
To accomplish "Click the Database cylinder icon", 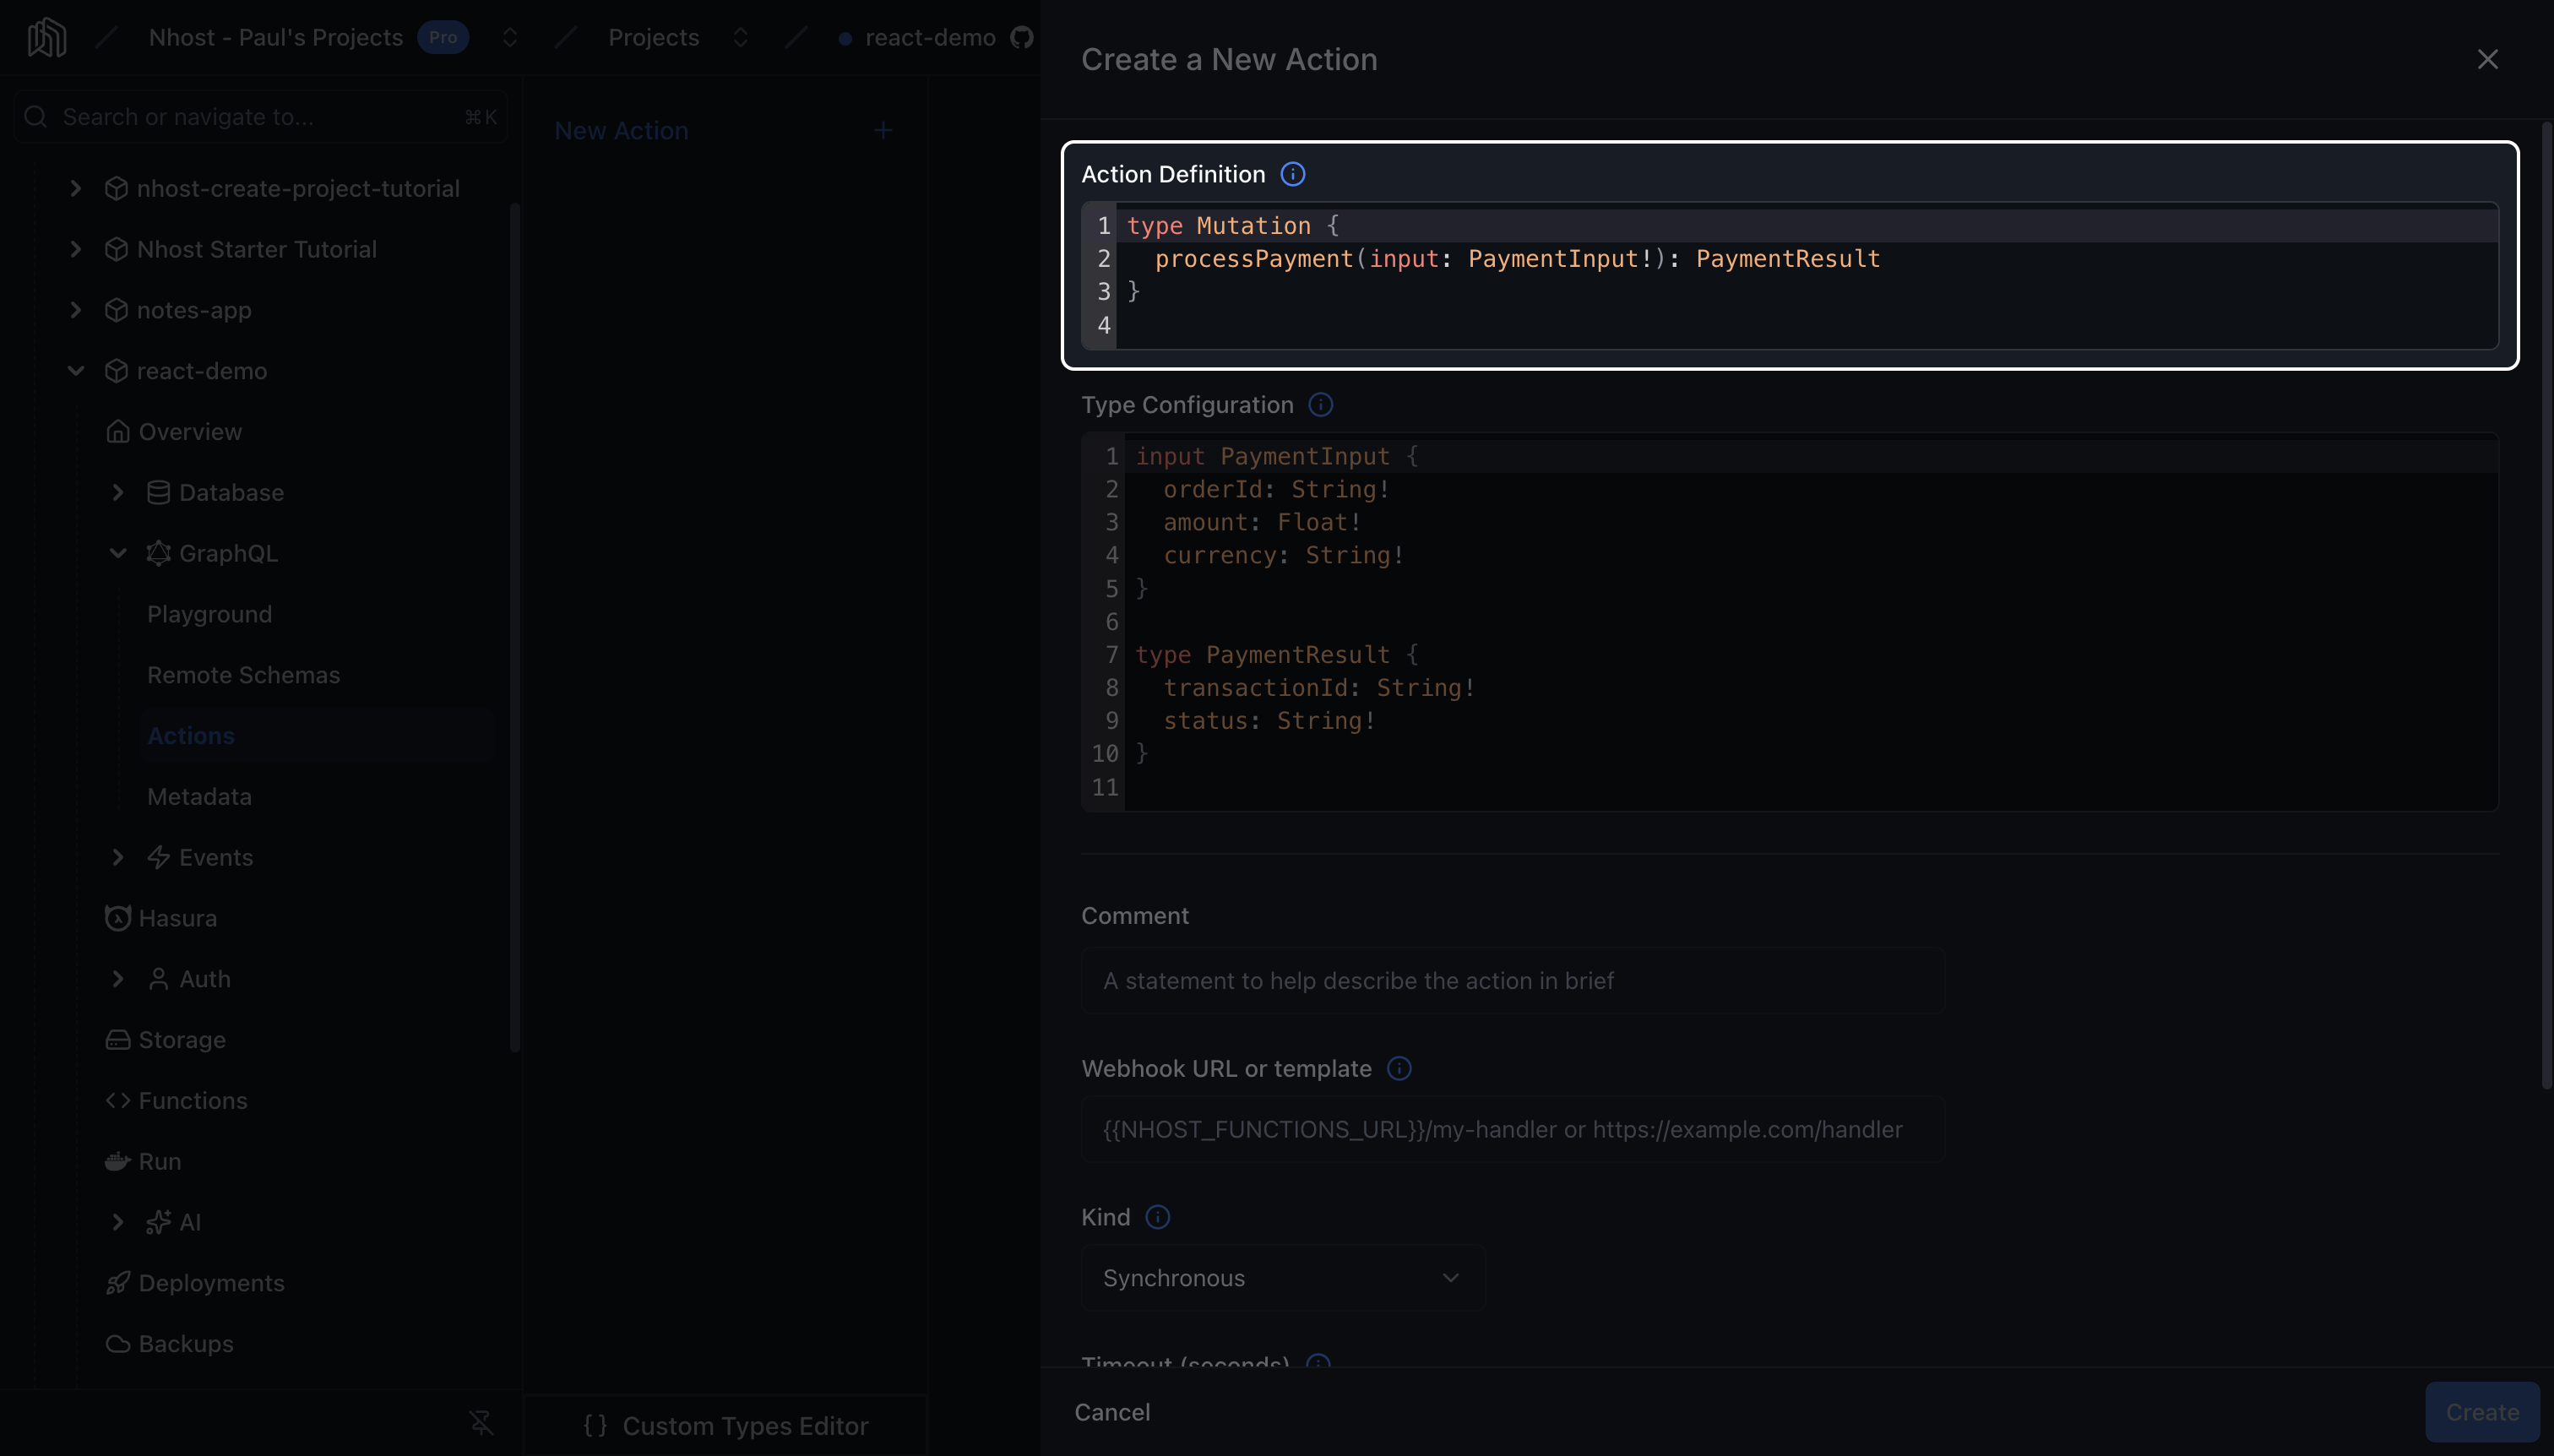I will 158,493.
